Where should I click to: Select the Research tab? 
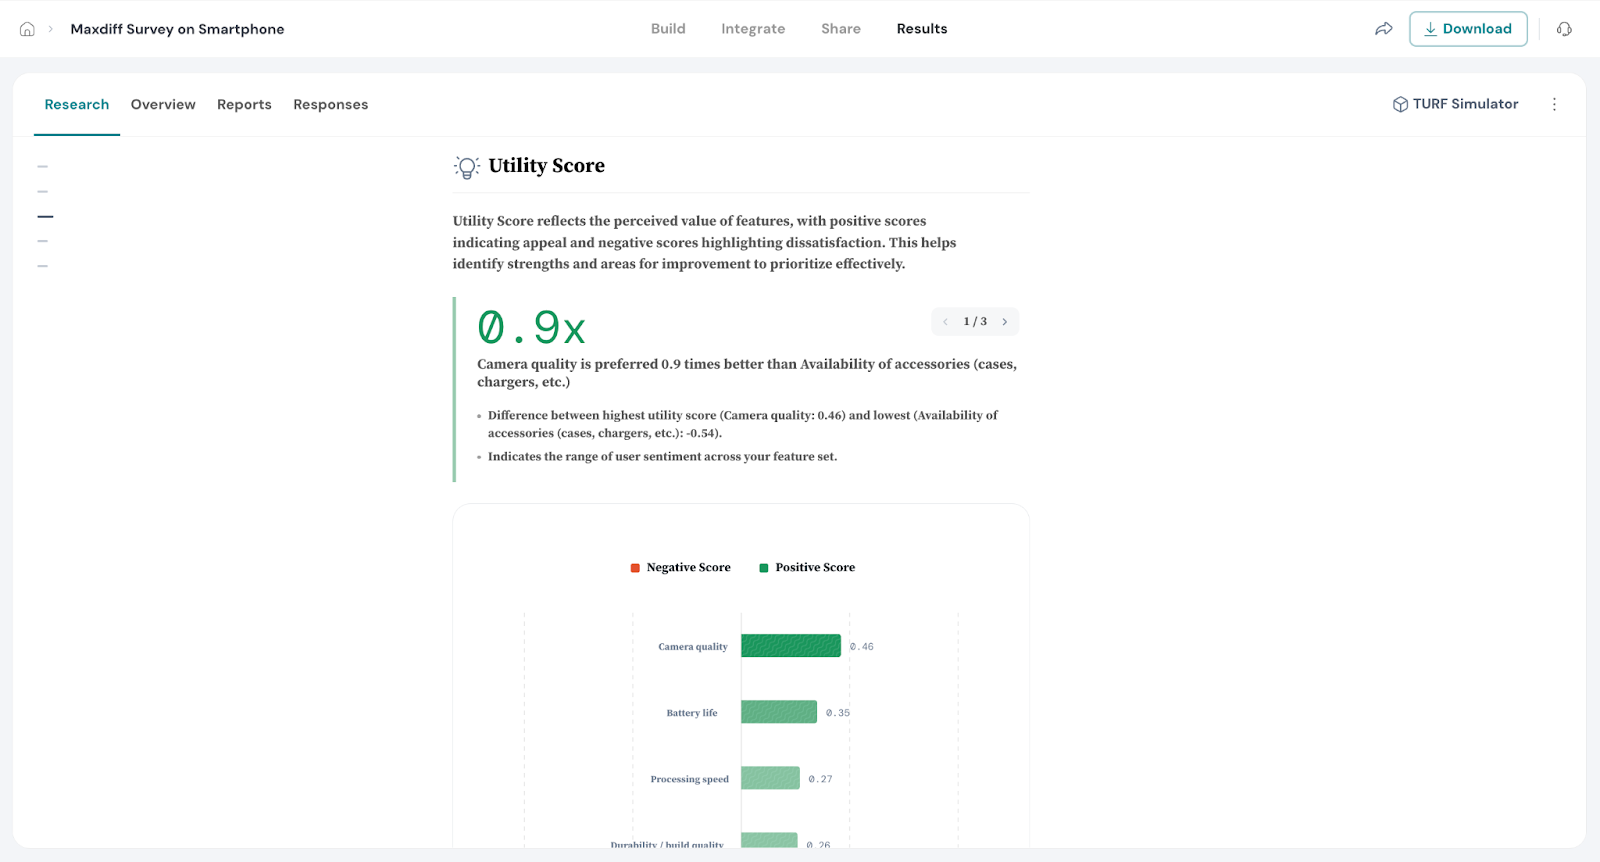[77, 105]
